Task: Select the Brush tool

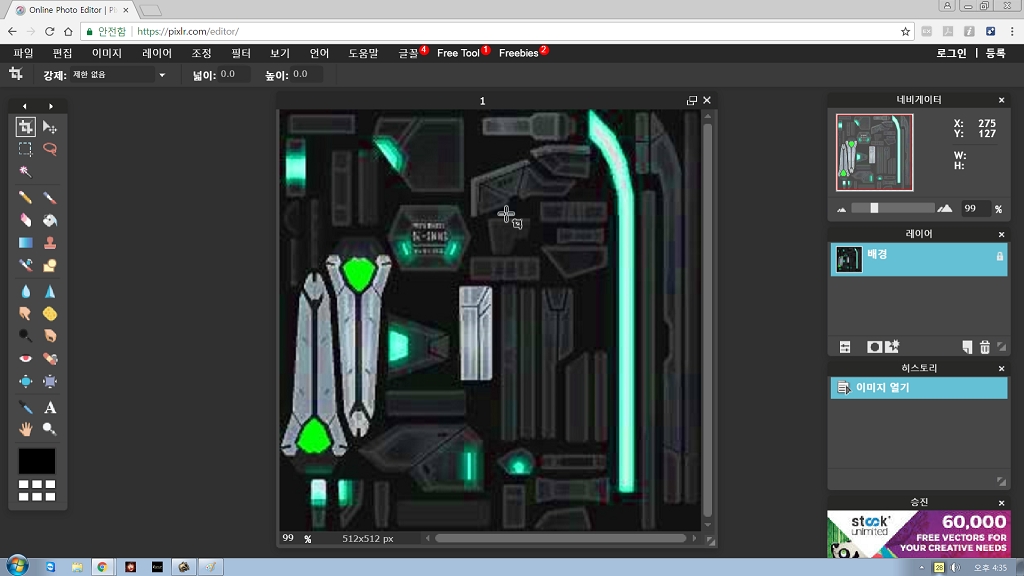Action: pyautogui.click(x=50, y=197)
